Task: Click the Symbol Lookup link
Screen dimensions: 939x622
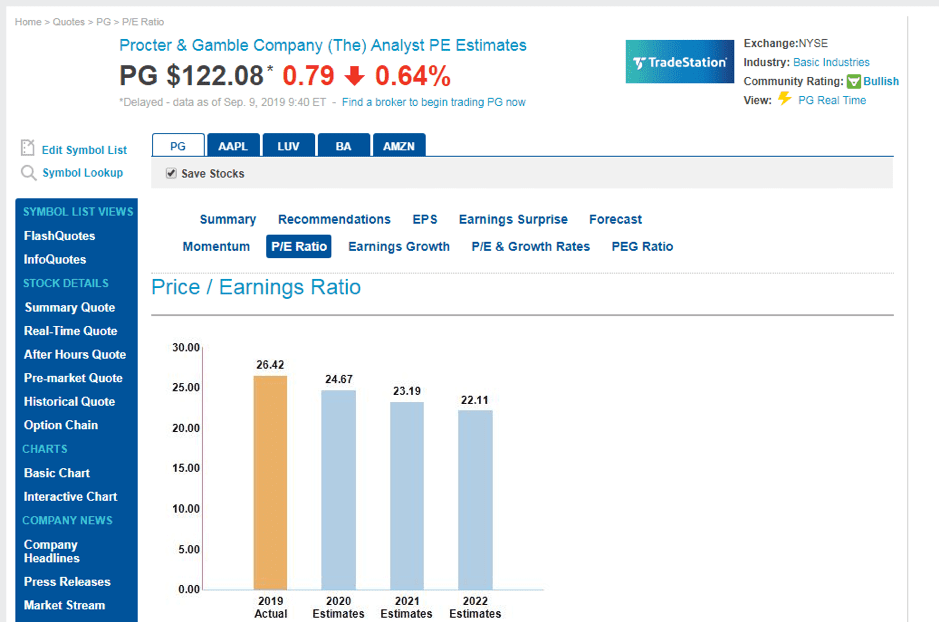Action: (x=83, y=173)
